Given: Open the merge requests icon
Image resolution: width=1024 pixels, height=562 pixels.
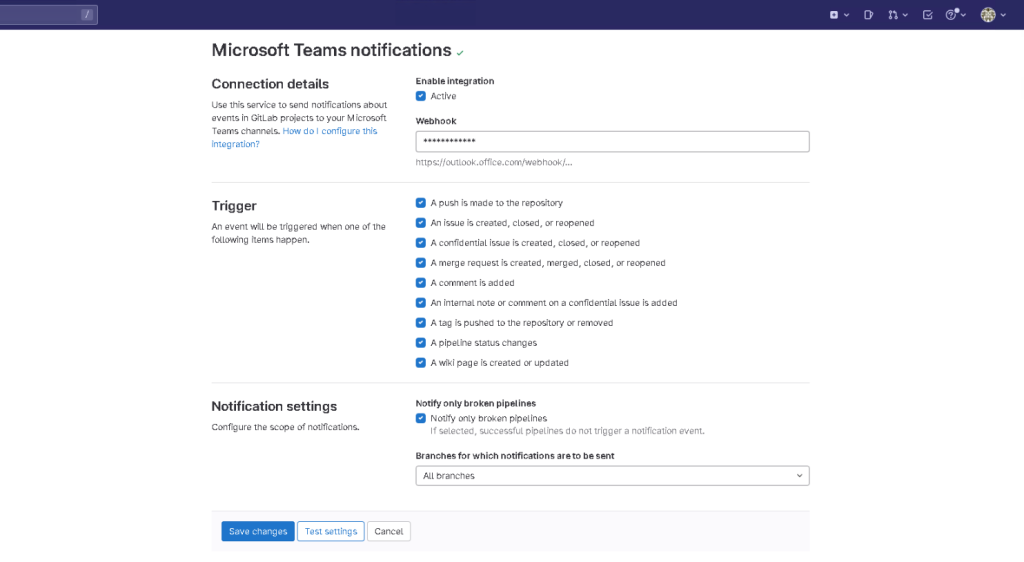Looking at the screenshot, I should tap(893, 15).
